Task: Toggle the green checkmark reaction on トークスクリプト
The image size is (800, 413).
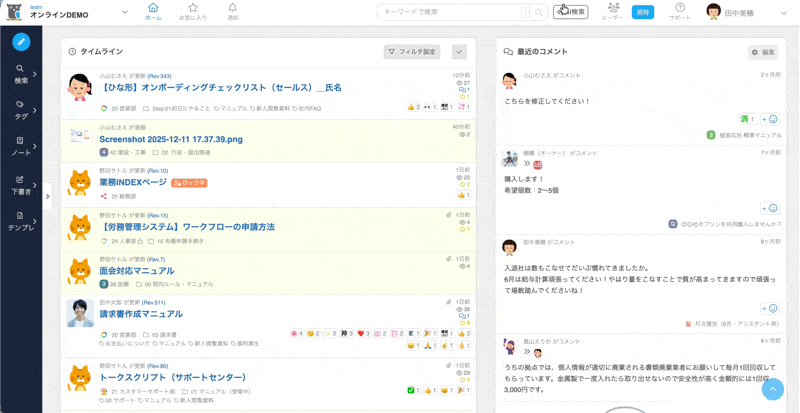Action: (x=412, y=391)
